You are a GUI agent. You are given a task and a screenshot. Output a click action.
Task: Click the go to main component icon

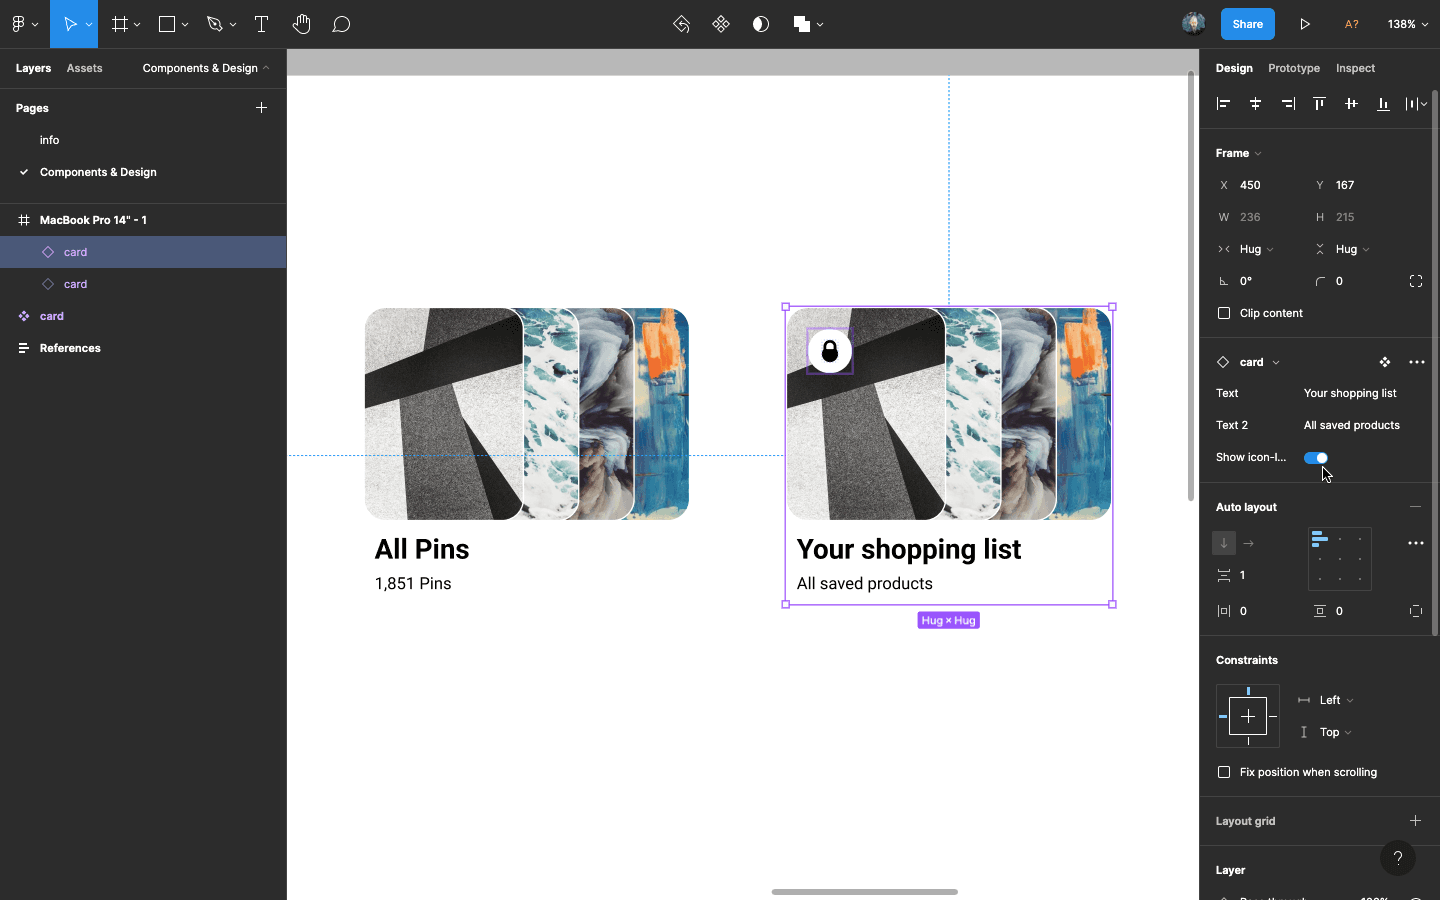coord(1385,362)
